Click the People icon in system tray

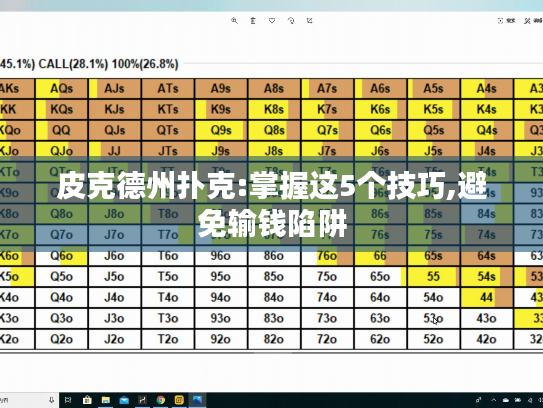pyautogui.click(x=479, y=400)
